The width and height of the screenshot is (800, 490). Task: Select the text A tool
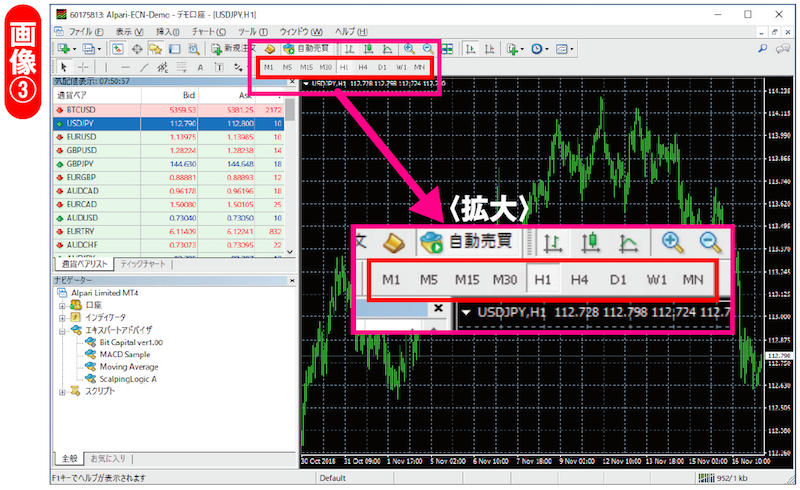[200, 67]
